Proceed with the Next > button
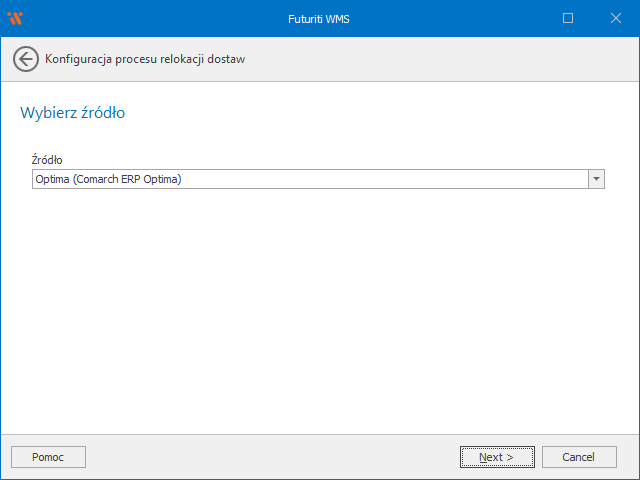Viewport: 640px width, 480px height. point(496,457)
